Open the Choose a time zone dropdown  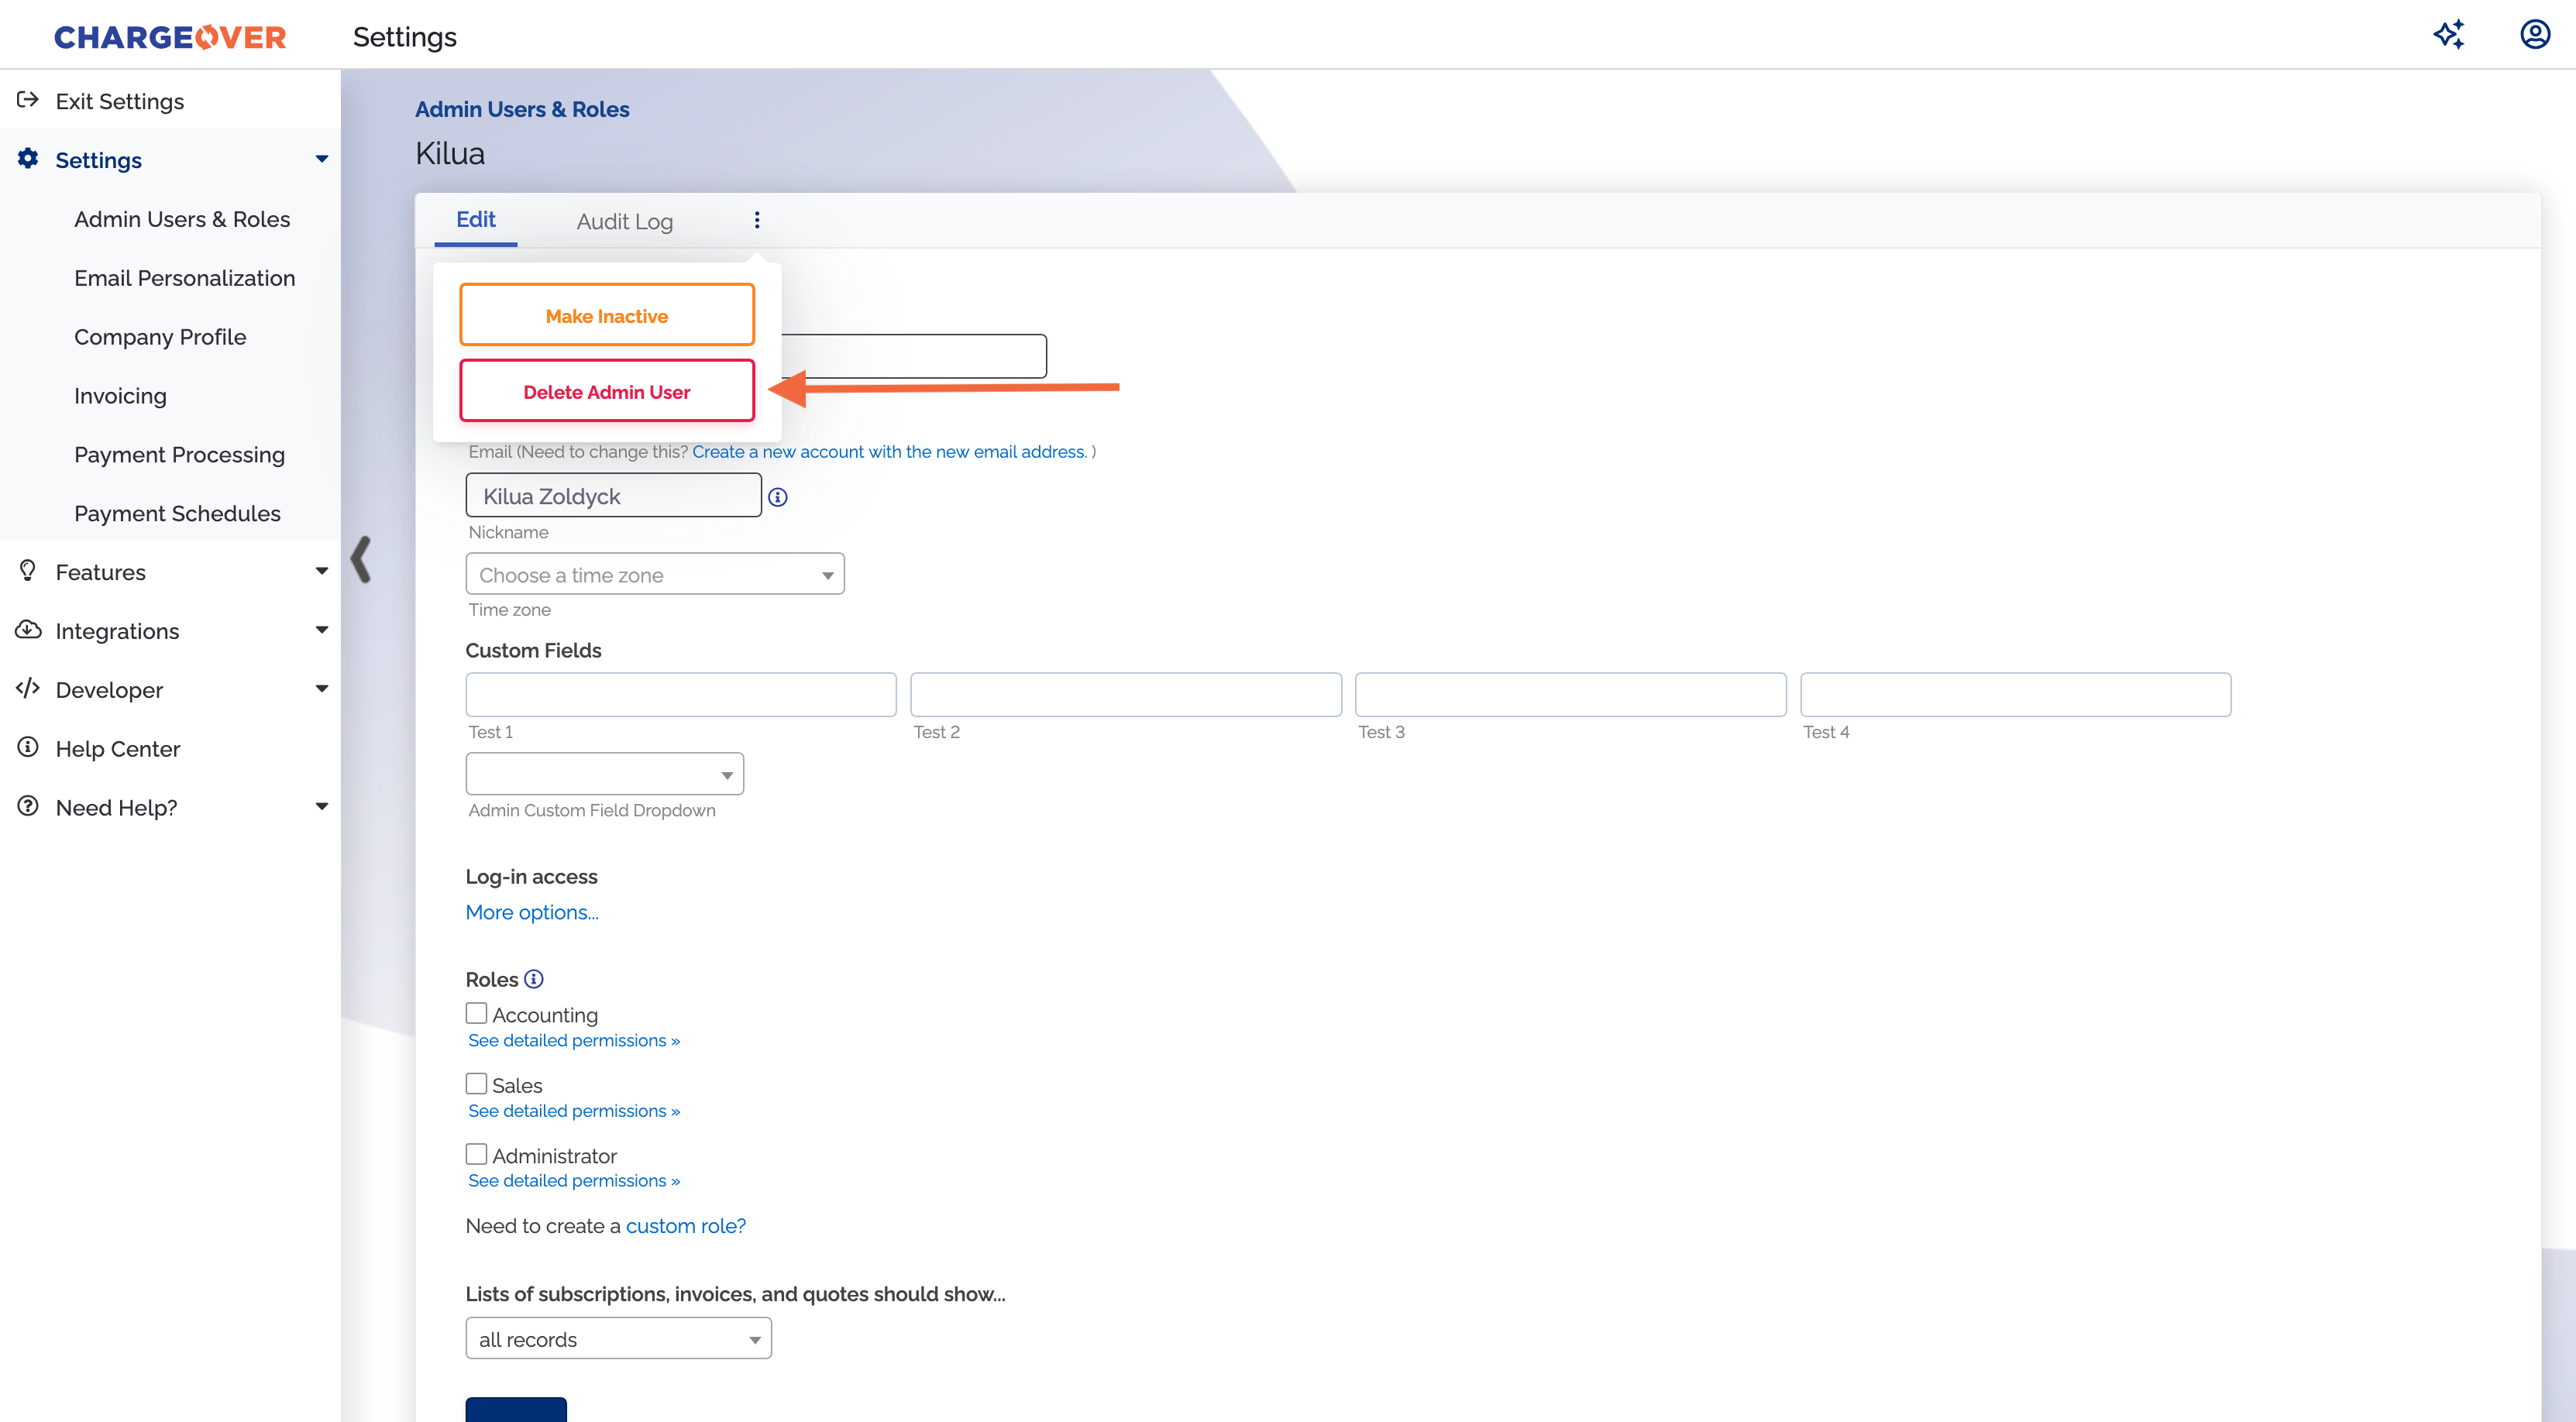[655, 575]
